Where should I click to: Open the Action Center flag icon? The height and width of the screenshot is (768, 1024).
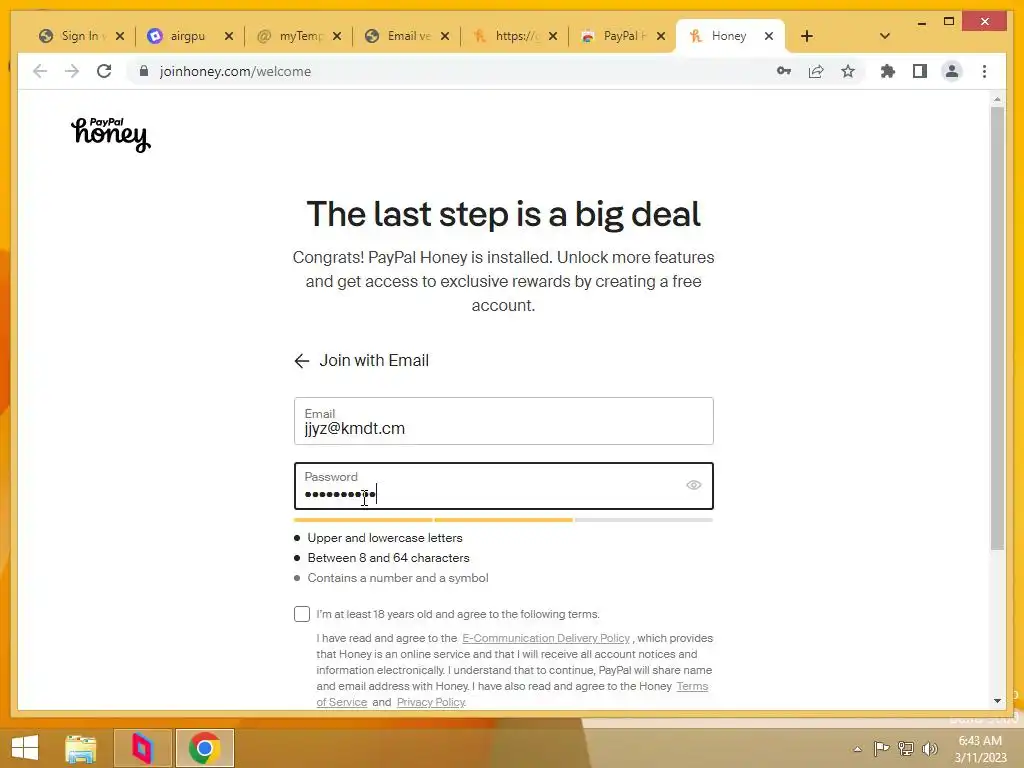(881, 748)
